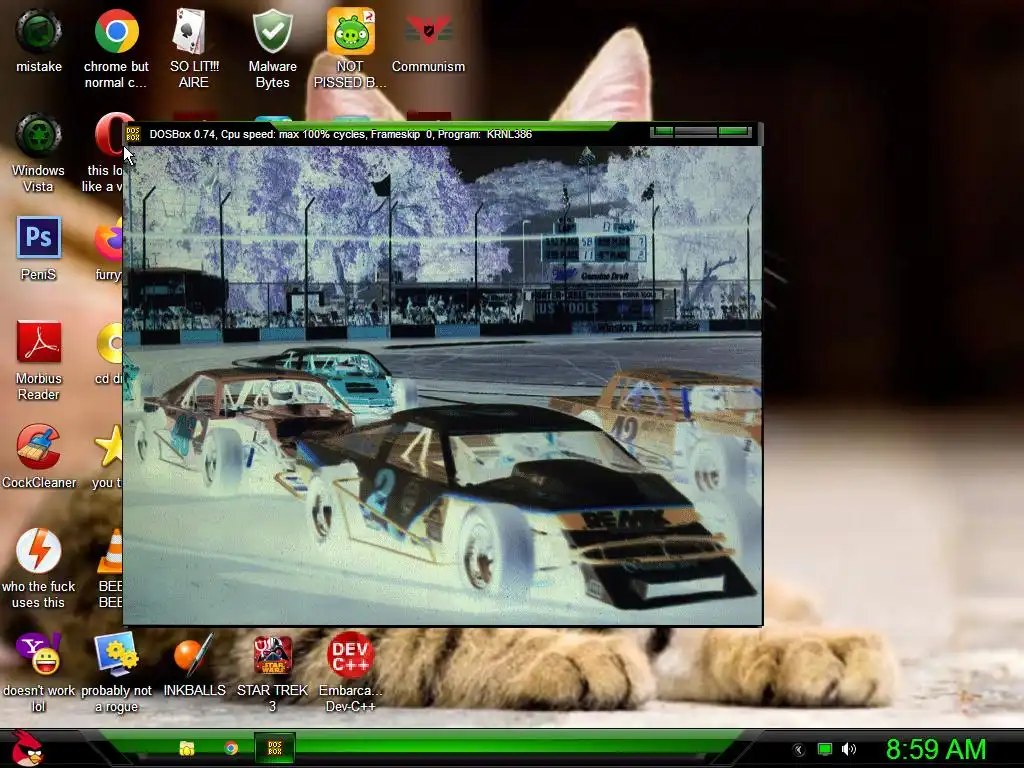1024x768 pixels.
Task: Close the DOSBox window
Action: (734, 132)
